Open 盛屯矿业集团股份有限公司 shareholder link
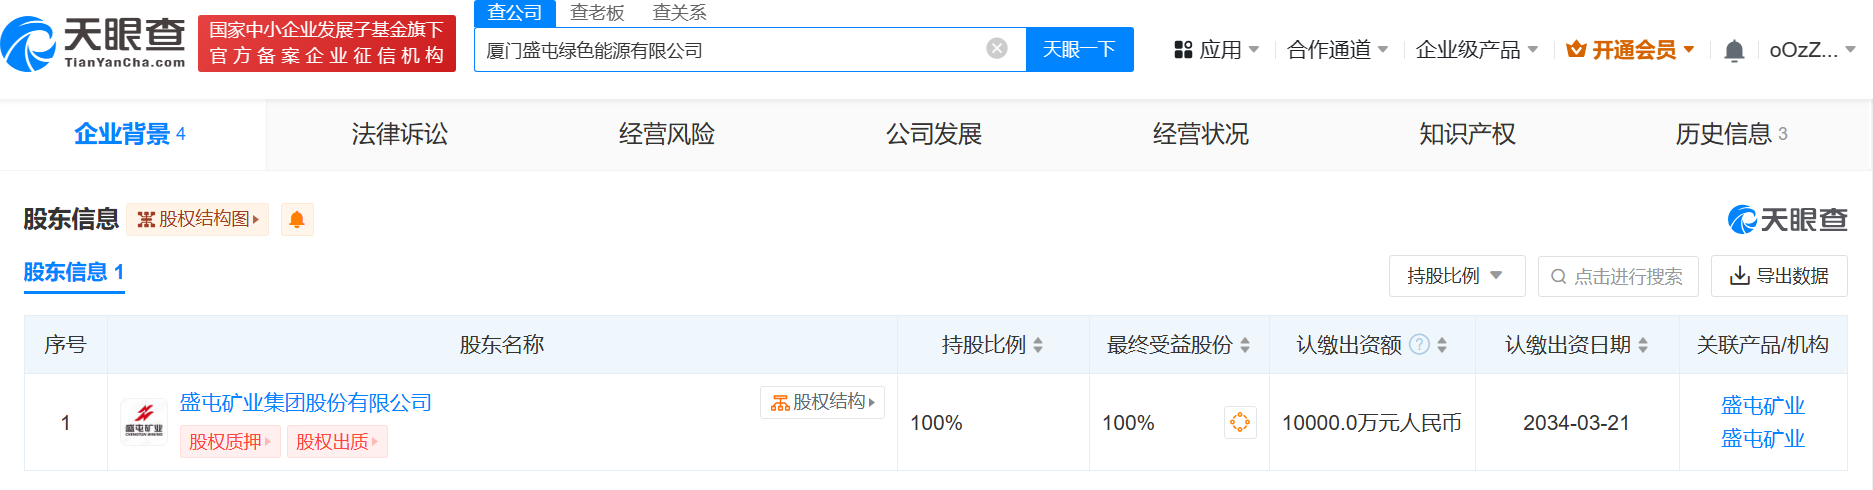Screen dimensions: 1873x490 click(305, 402)
